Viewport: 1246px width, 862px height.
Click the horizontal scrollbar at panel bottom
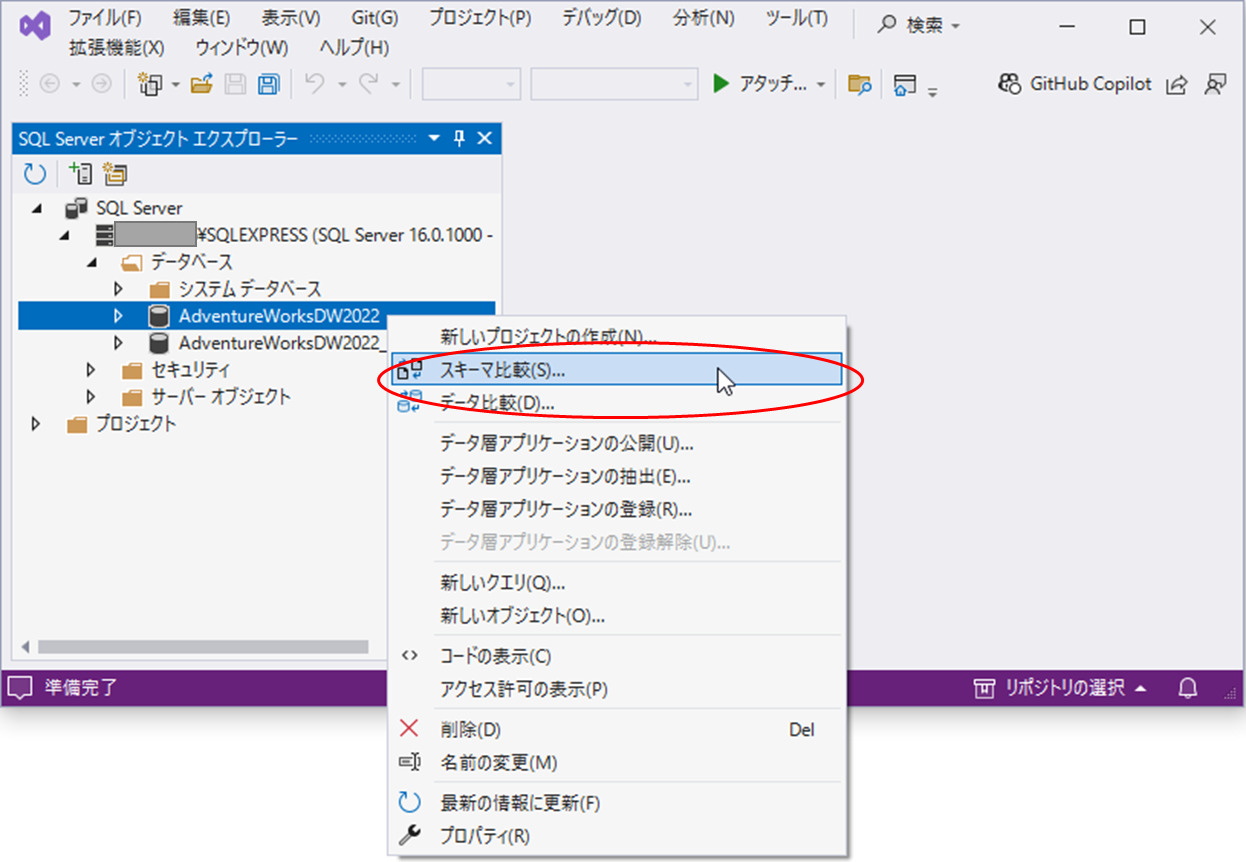pyautogui.click(x=200, y=647)
